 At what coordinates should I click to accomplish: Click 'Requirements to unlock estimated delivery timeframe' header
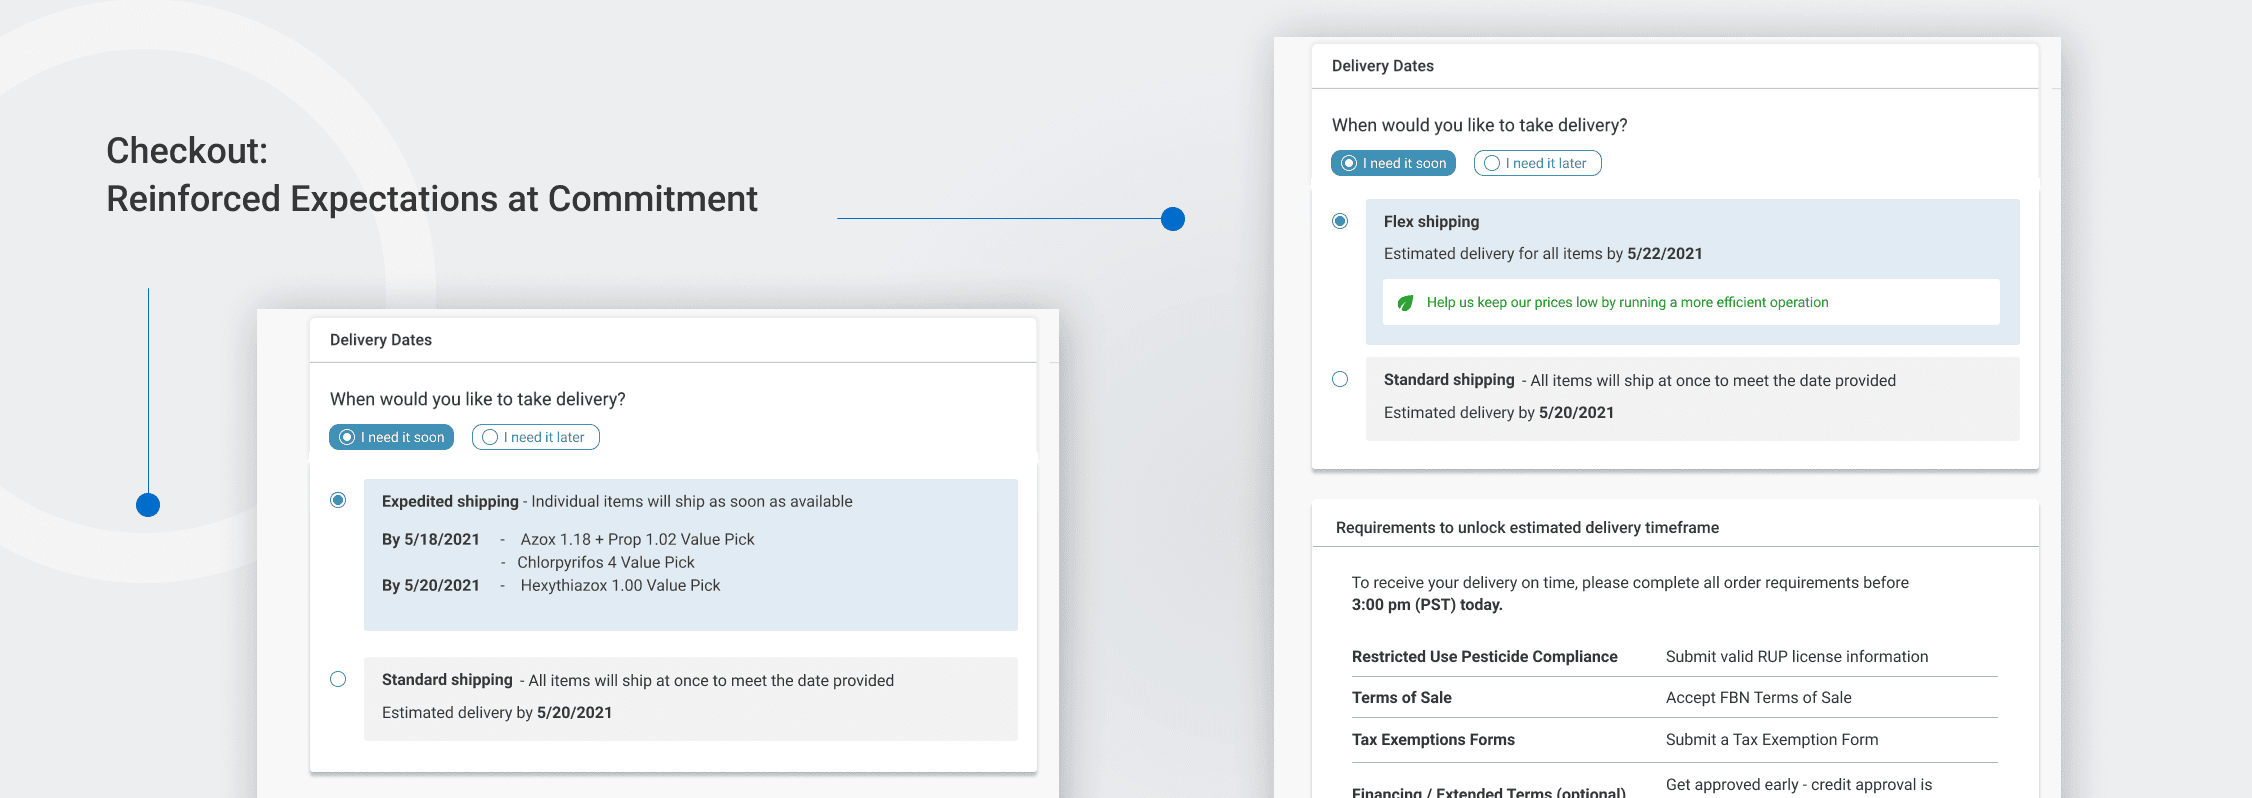tap(1527, 527)
